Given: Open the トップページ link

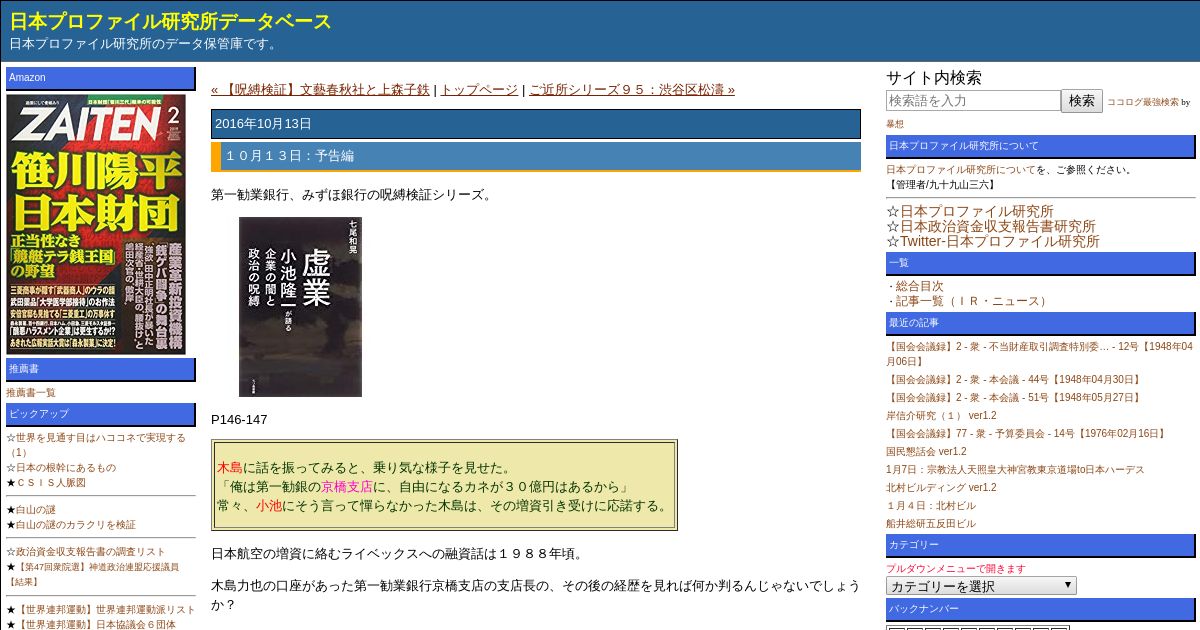Looking at the screenshot, I should pyautogui.click(x=479, y=89).
